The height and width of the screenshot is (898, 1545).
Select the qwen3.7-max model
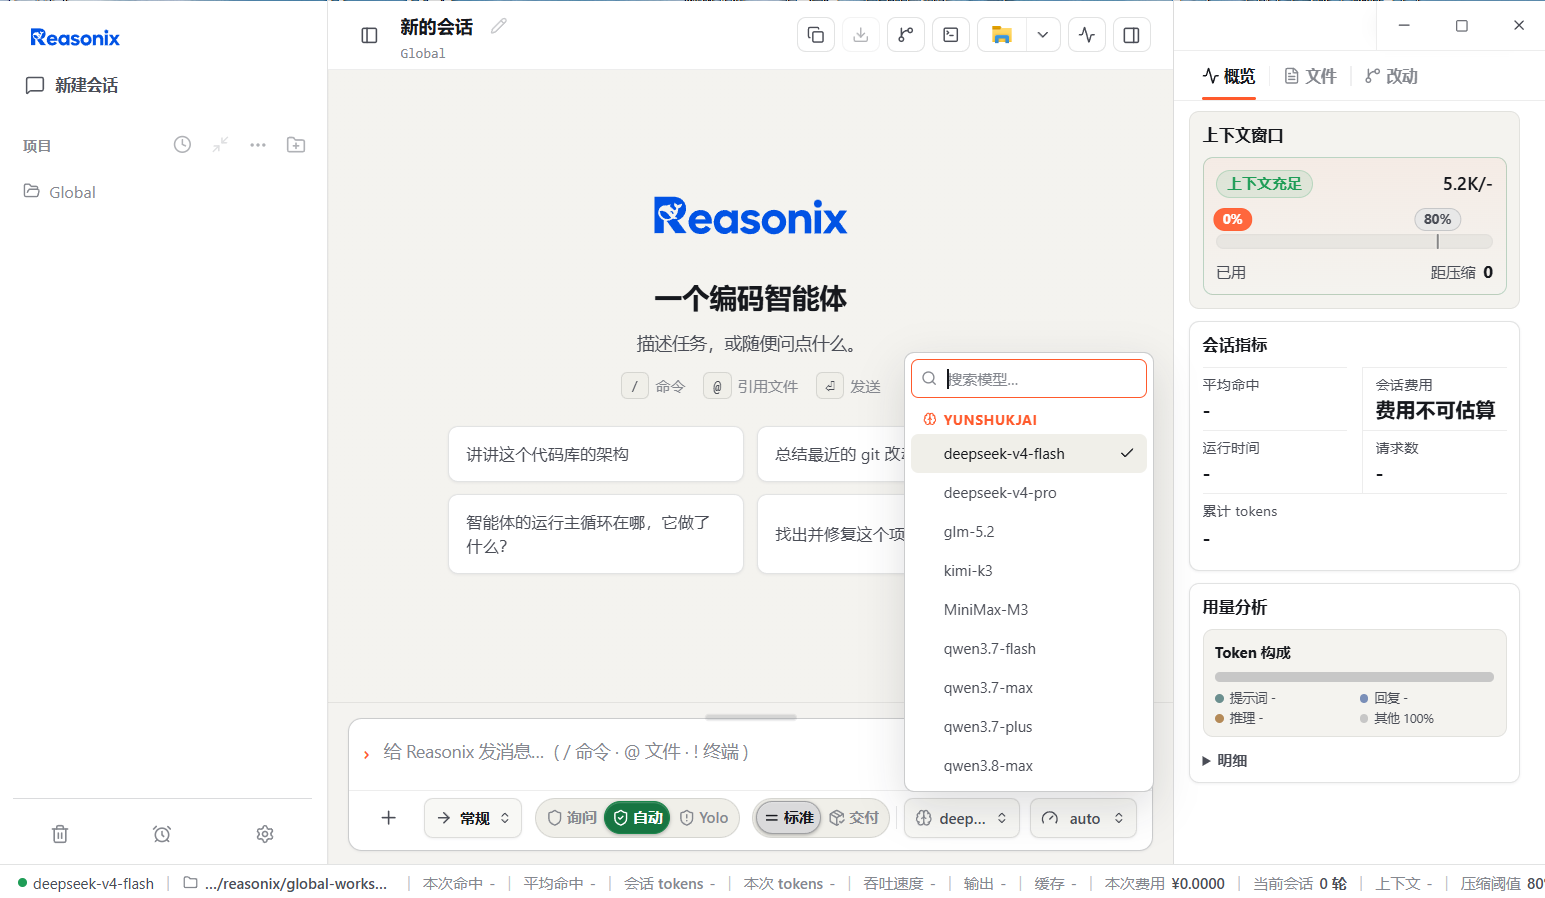[x=1029, y=688]
